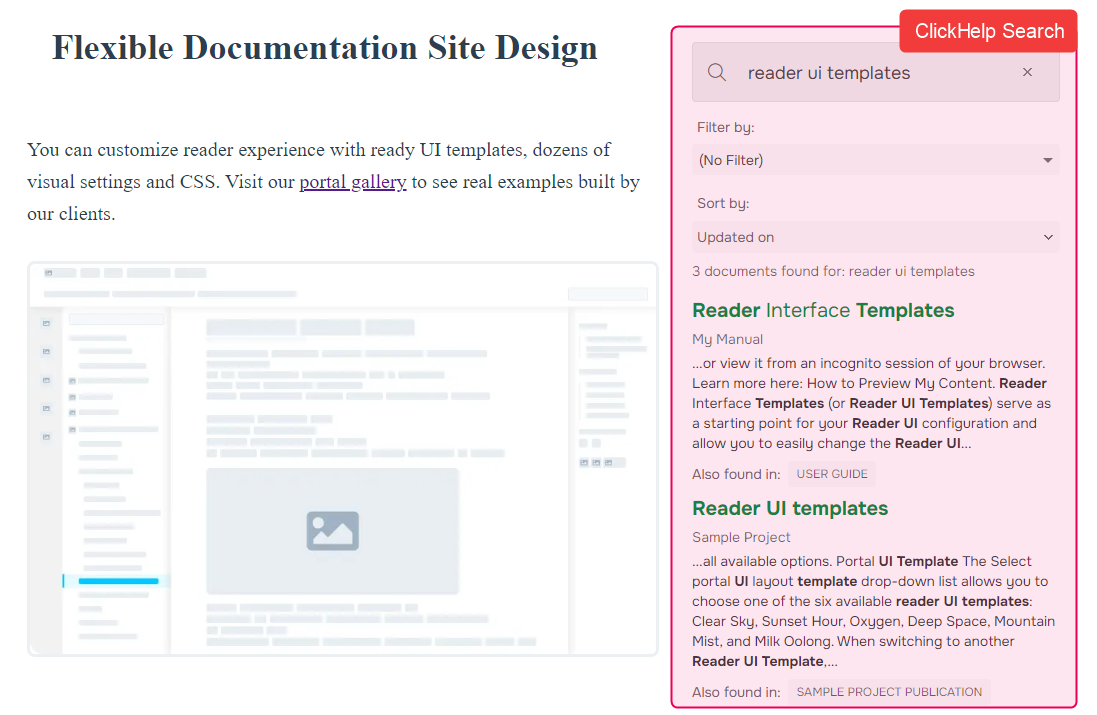Image resolution: width=1097 pixels, height=715 pixels.
Task: Click the topmost icon in the wireframe's left rail
Action: pos(45,322)
